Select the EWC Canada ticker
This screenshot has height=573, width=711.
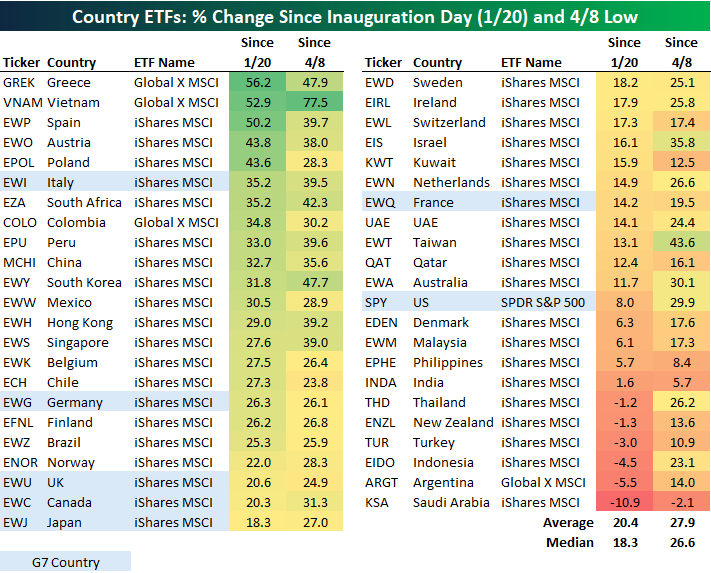[x=20, y=503]
